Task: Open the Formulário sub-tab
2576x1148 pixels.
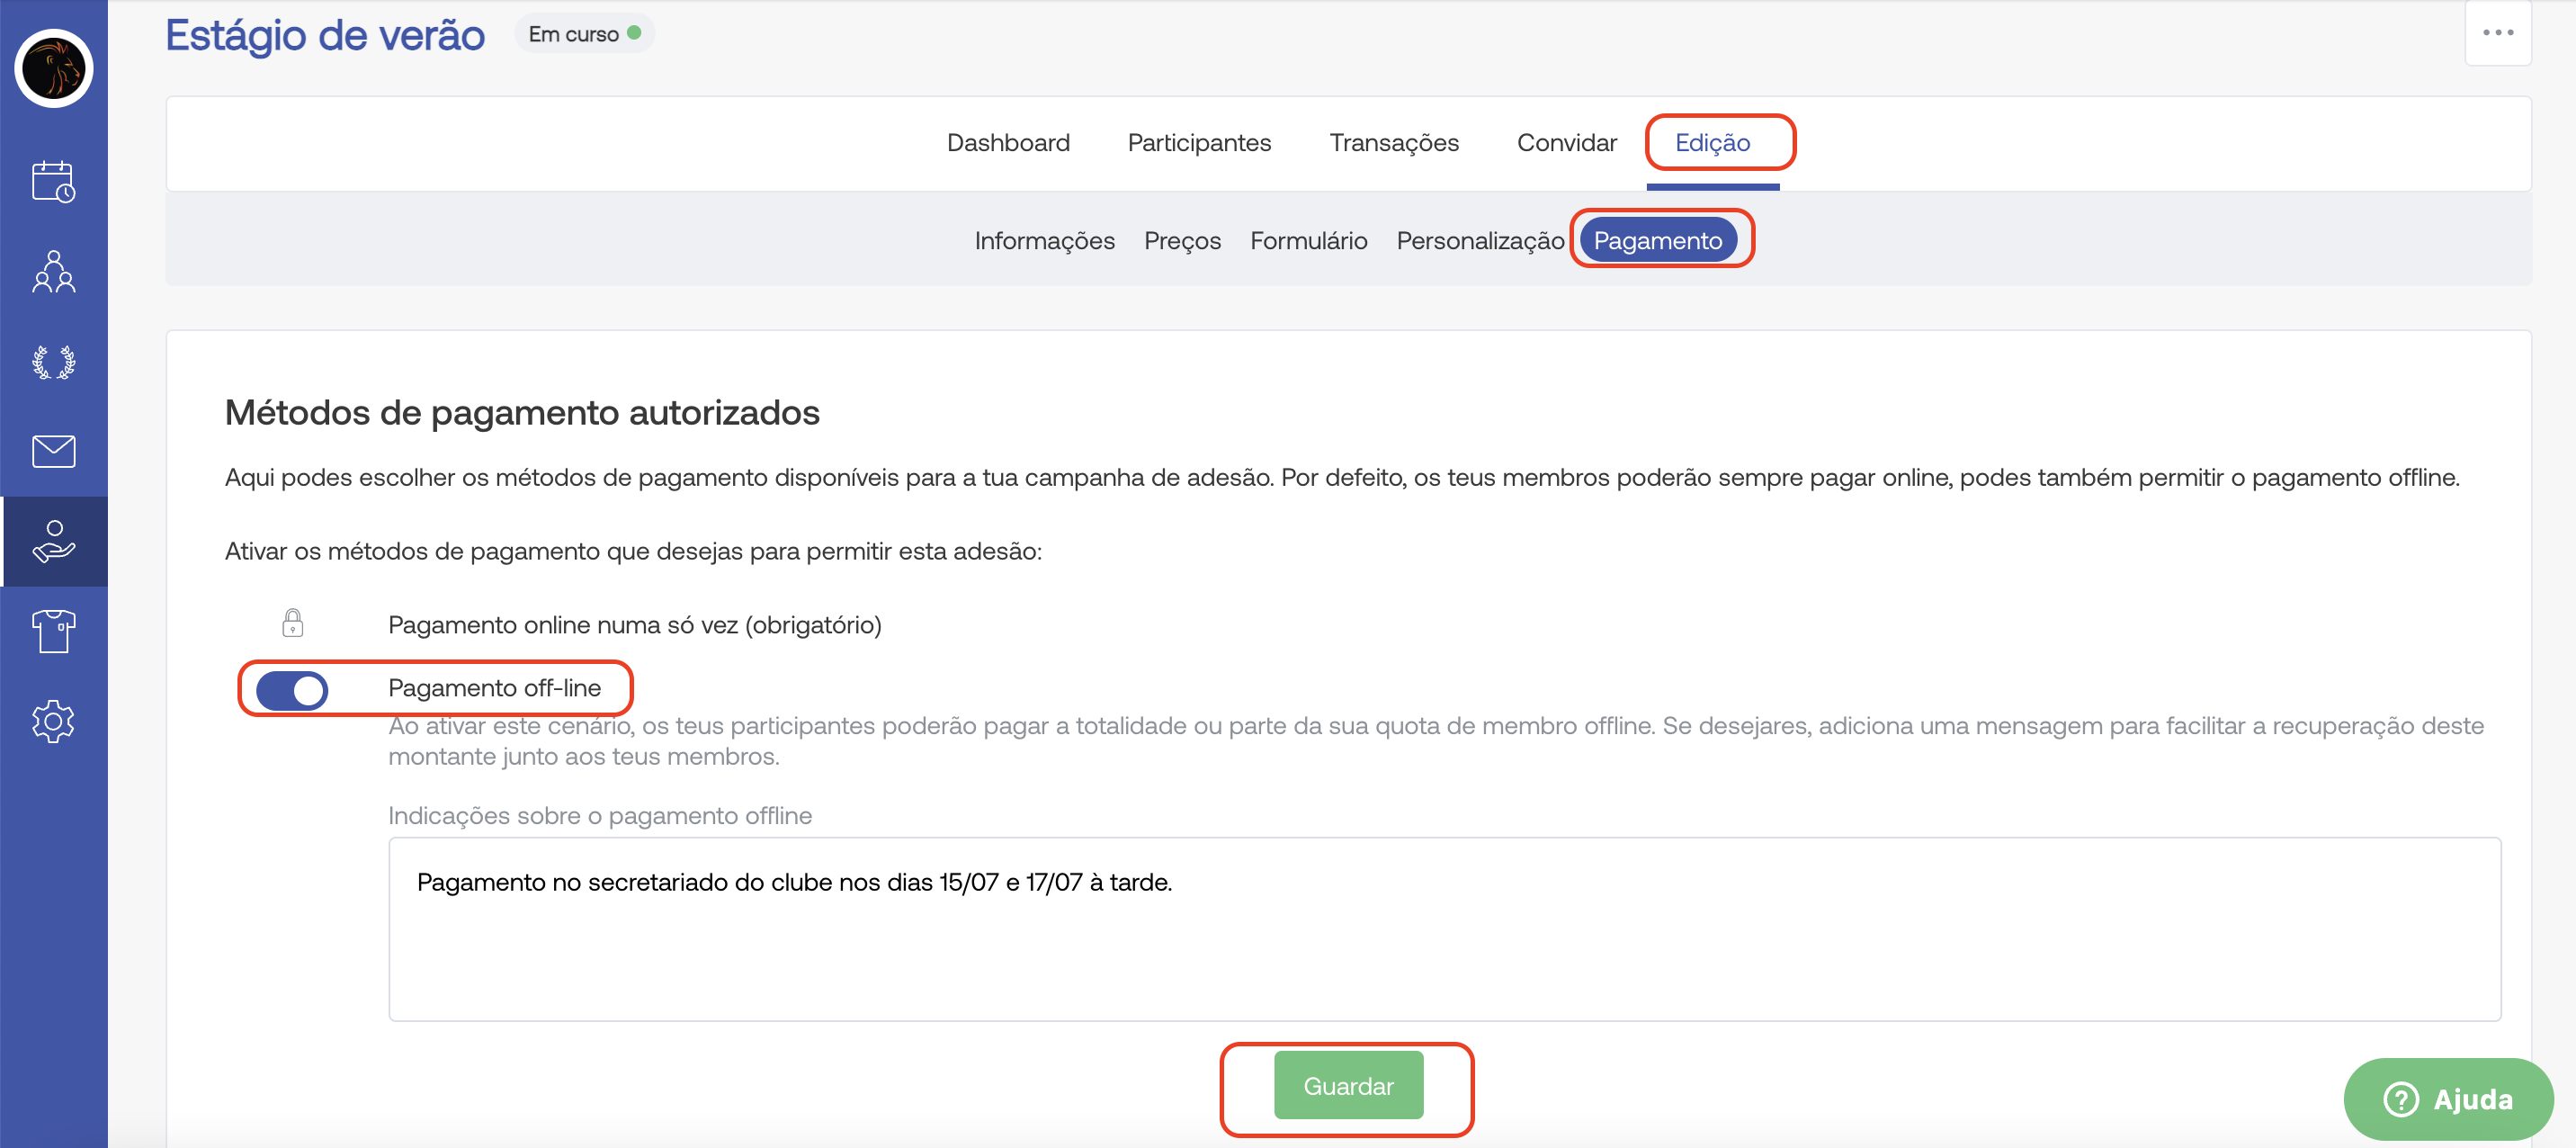Action: coord(1308,241)
